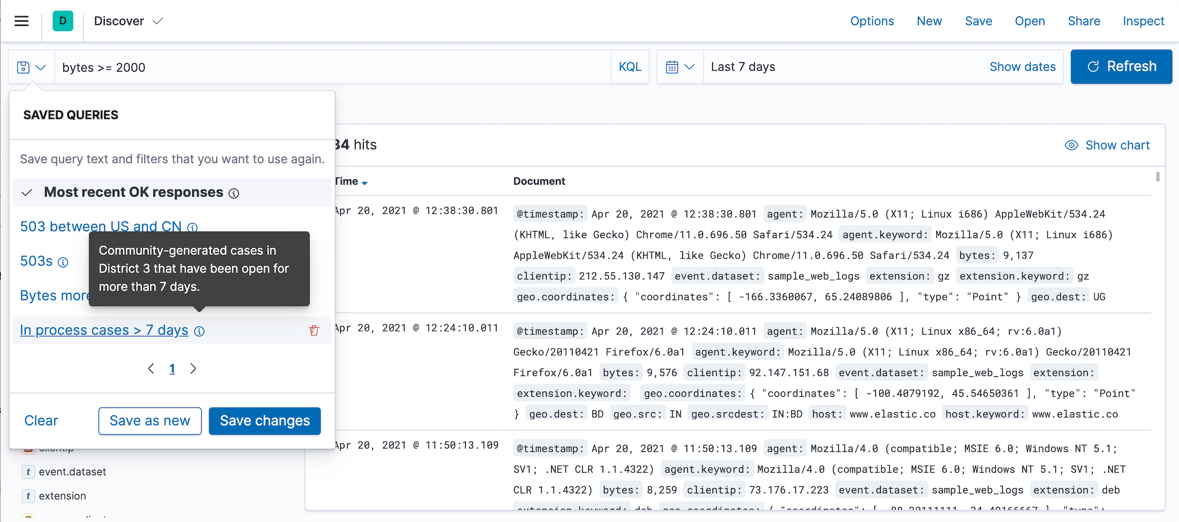Viewport: 1179px width, 522px height.
Task: Open the hamburger navigation menu
Action: pyautogui.click(x=21, y=21)
